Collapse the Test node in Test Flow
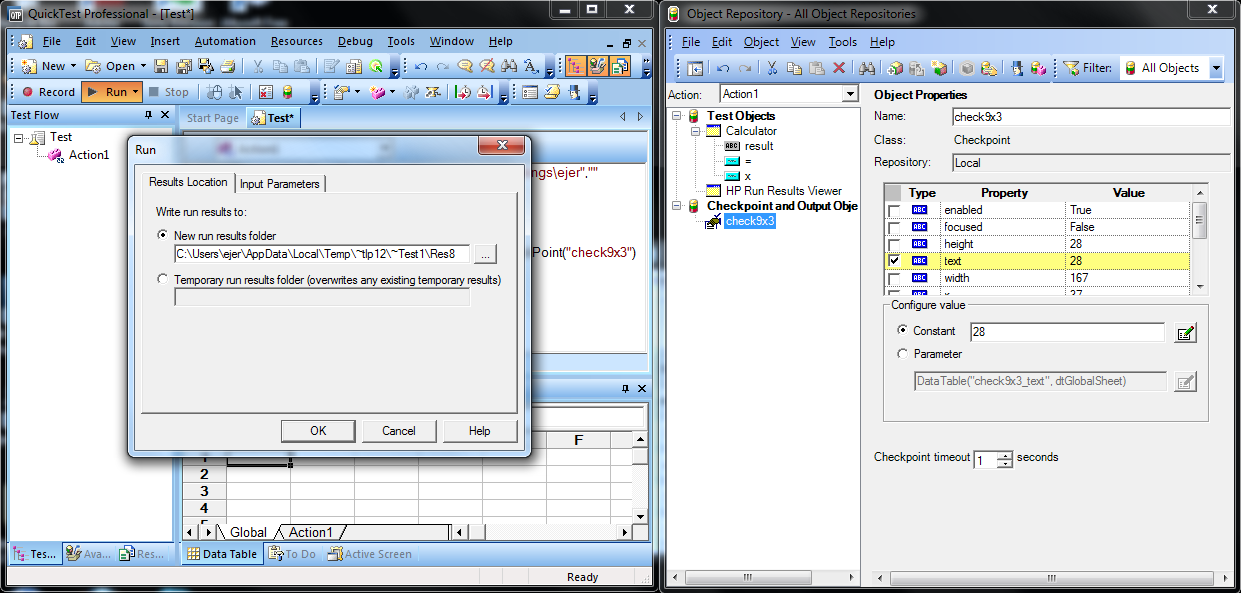Viewport: 1241px width, 593px height. point(19,137)
